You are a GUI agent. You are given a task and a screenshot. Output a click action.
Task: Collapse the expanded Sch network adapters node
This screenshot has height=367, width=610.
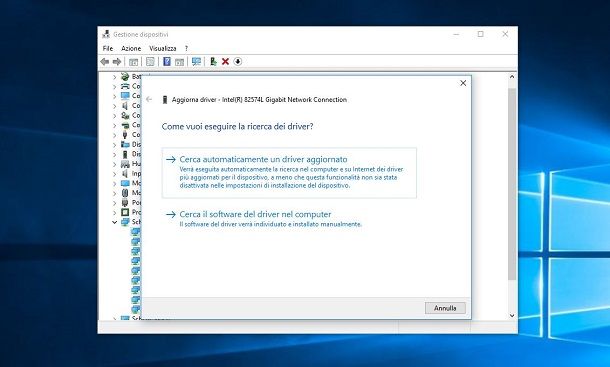114,222
